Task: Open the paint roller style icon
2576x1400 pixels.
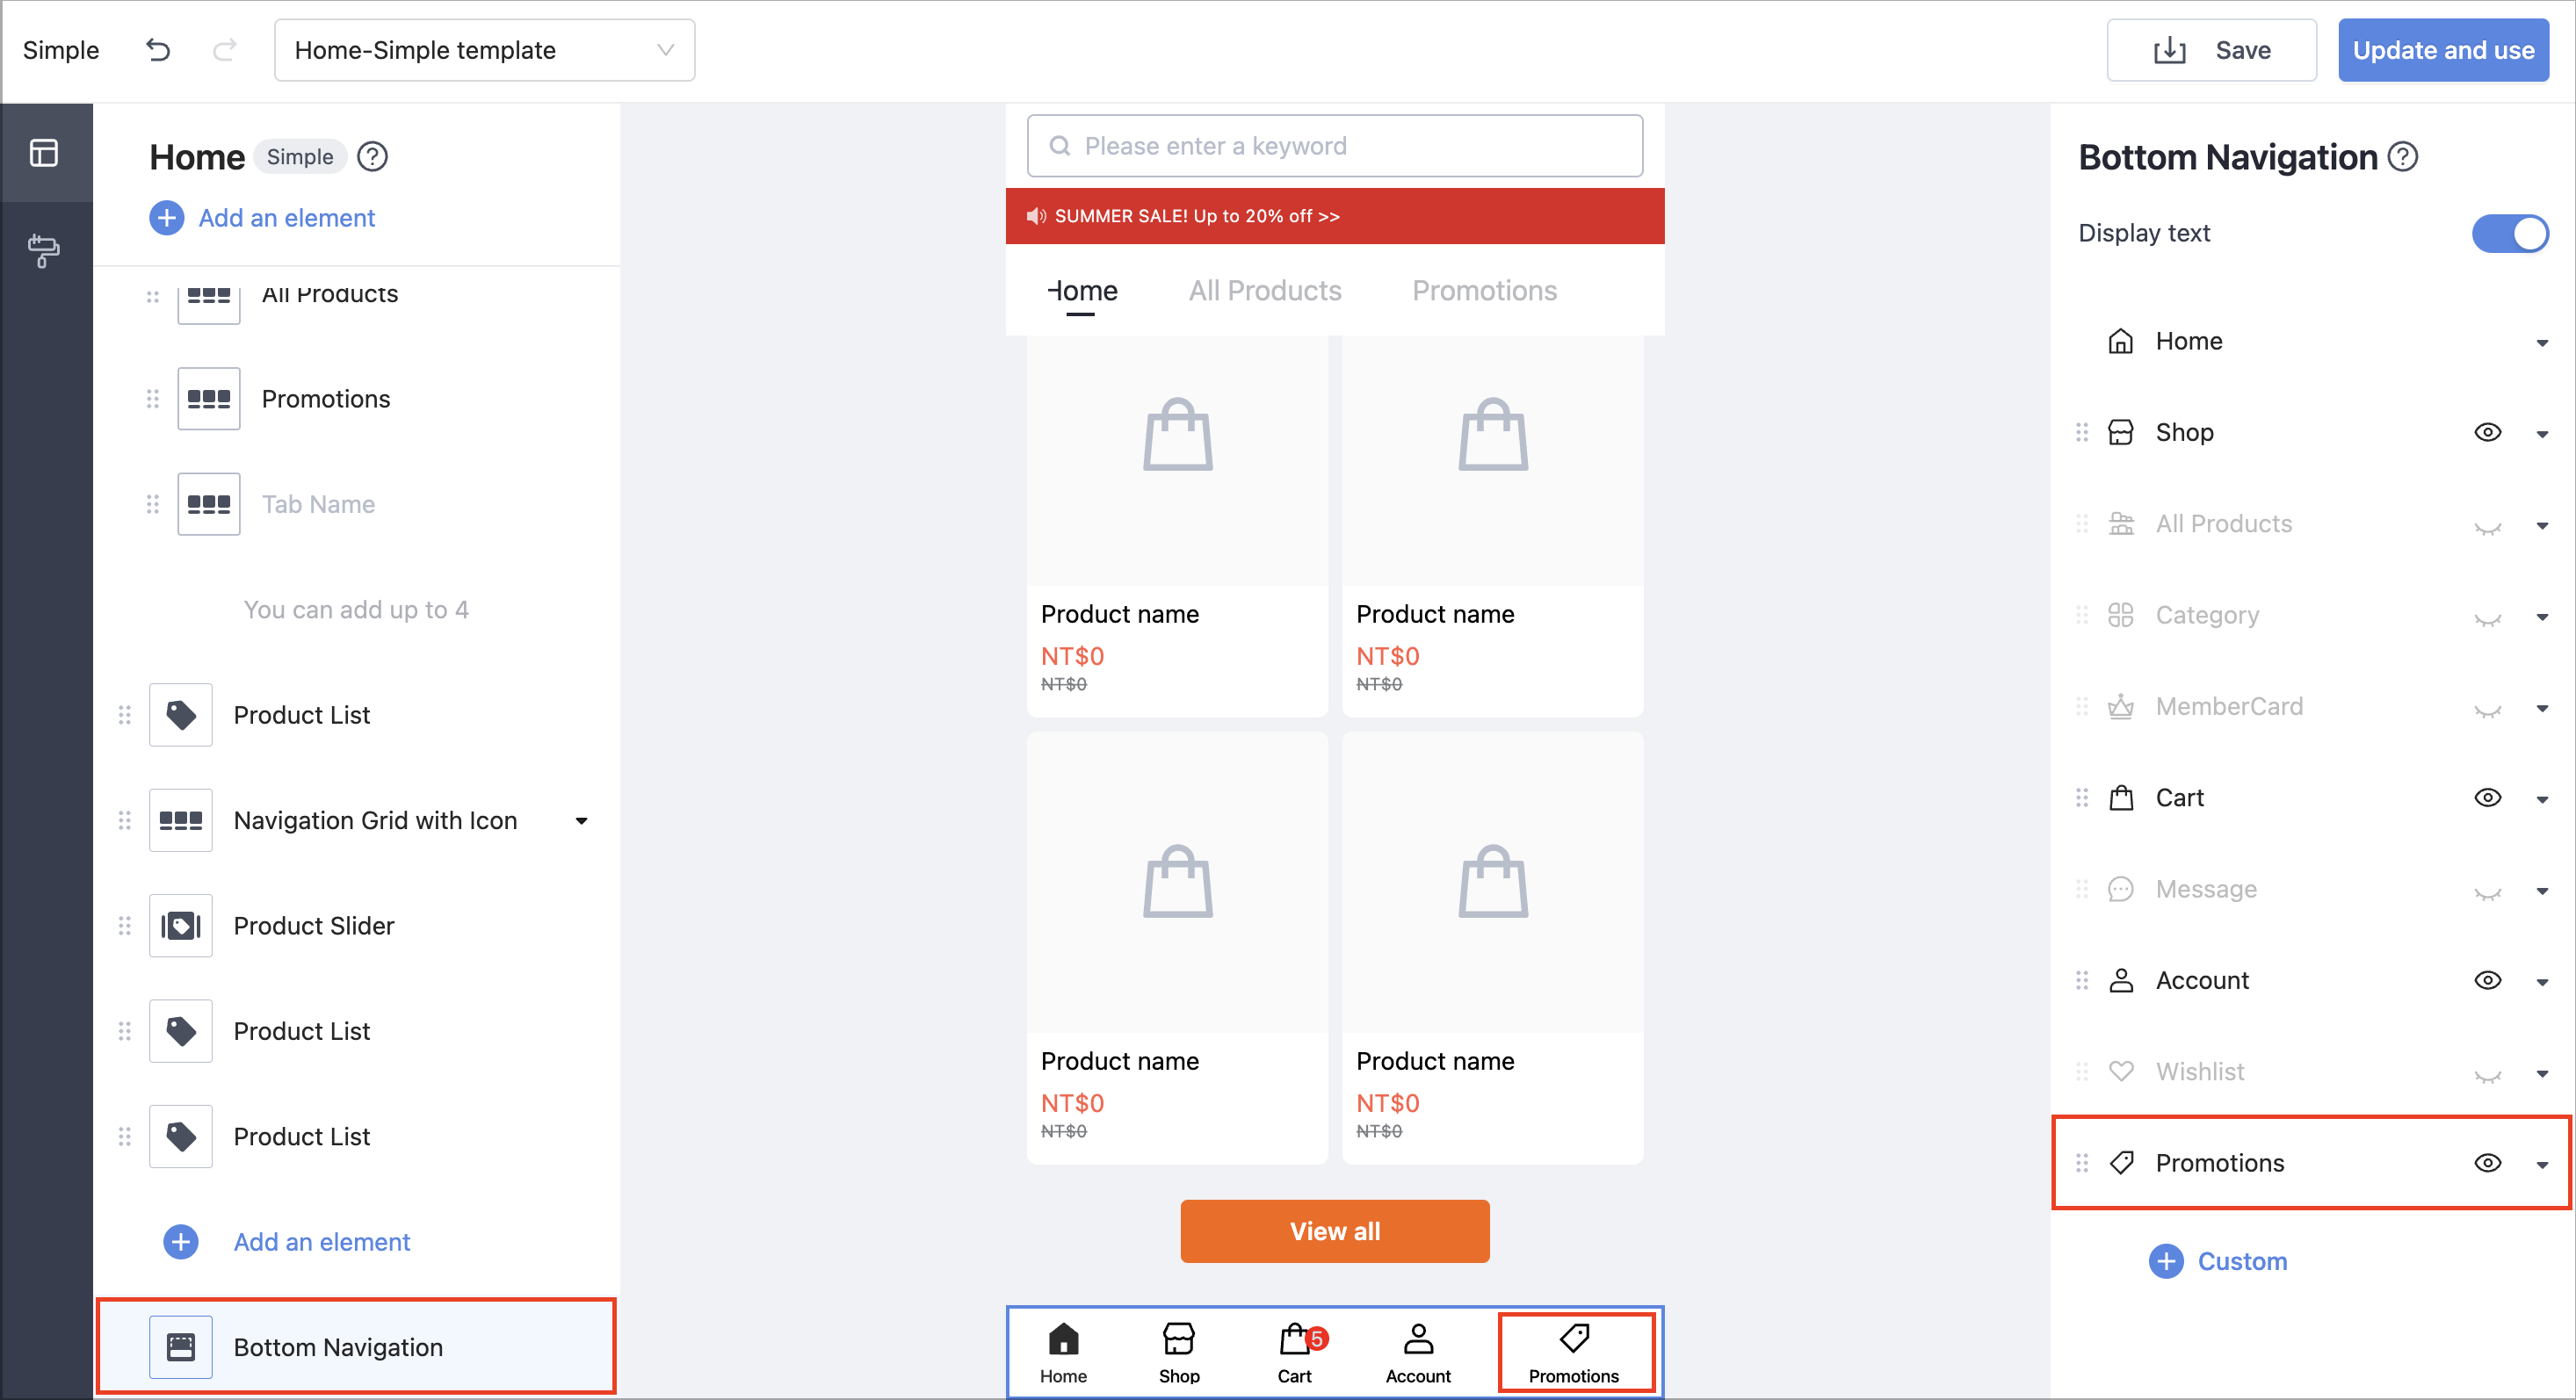Action: (x=44, y=250)
